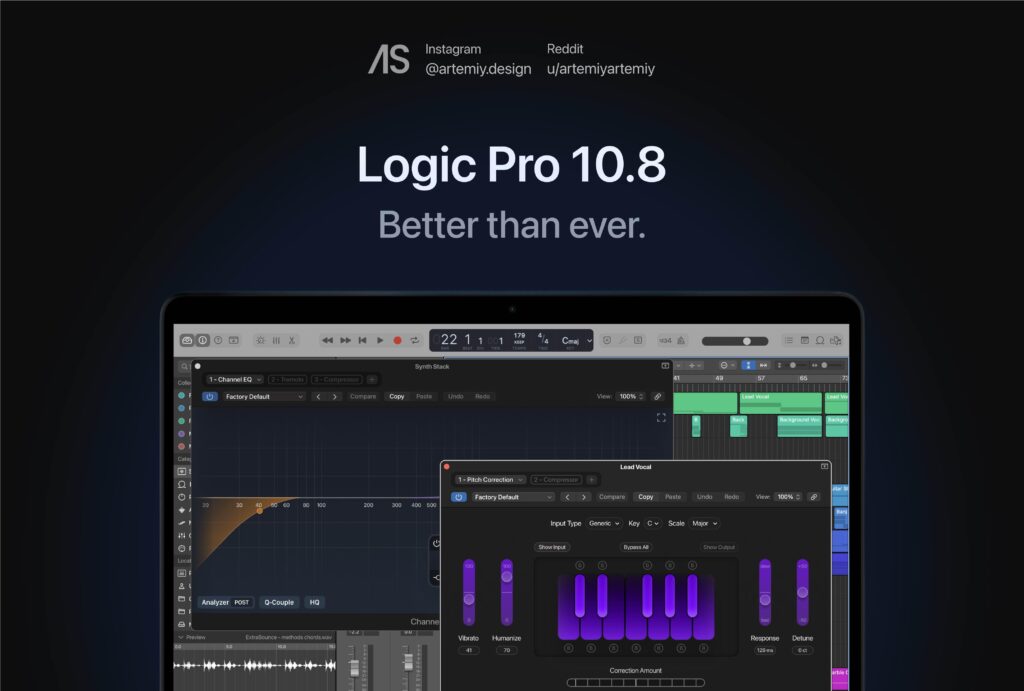Click the record button in transport
Viewport: 1024px width, 691px height.
tap(397, 340)
